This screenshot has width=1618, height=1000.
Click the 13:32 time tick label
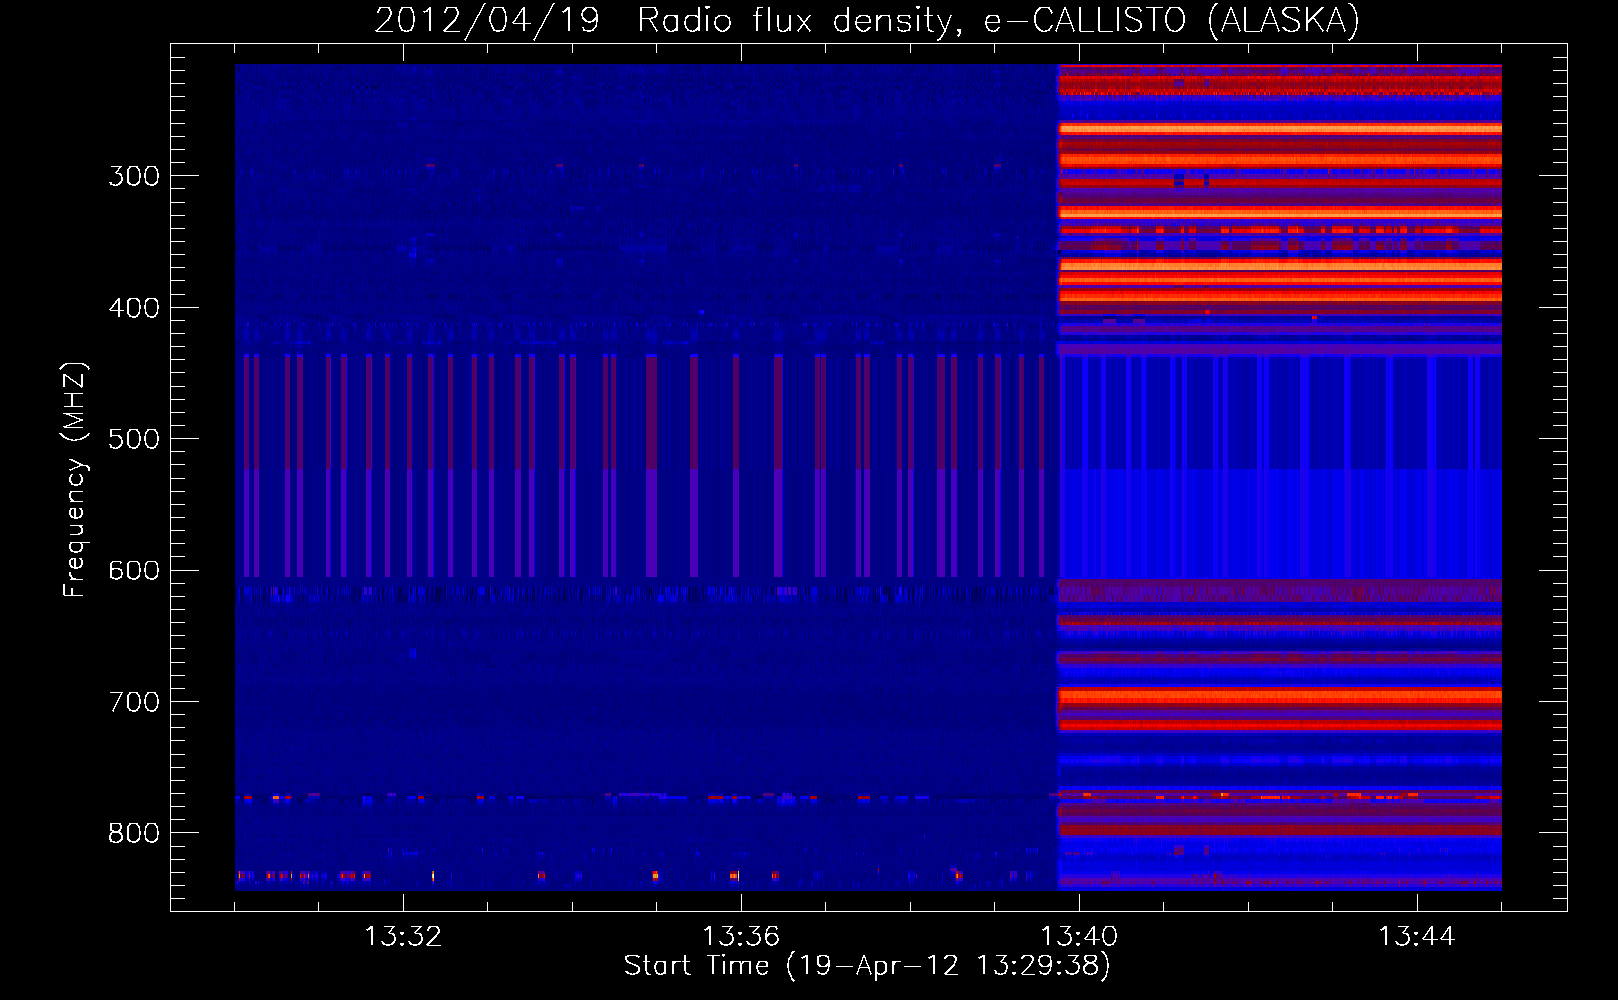(403, 937)
